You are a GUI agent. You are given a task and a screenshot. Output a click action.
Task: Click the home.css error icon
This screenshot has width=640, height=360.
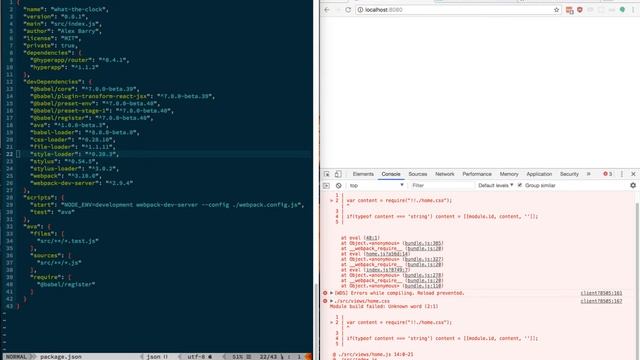point(325,301)
